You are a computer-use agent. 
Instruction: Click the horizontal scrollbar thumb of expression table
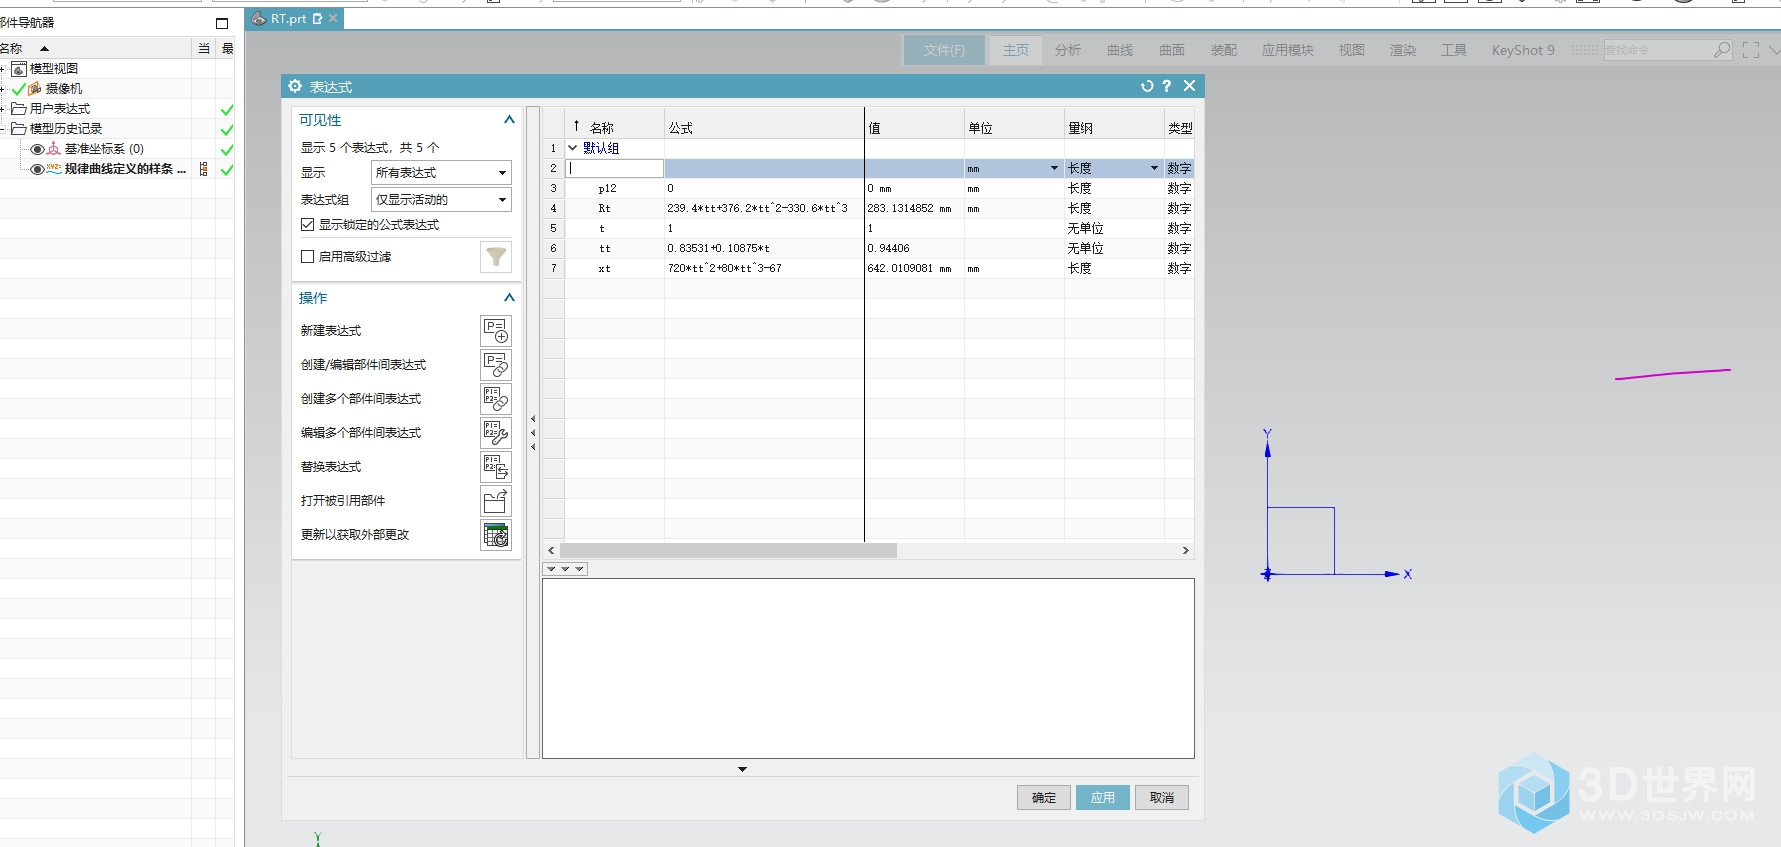click(x=728, y=550)
